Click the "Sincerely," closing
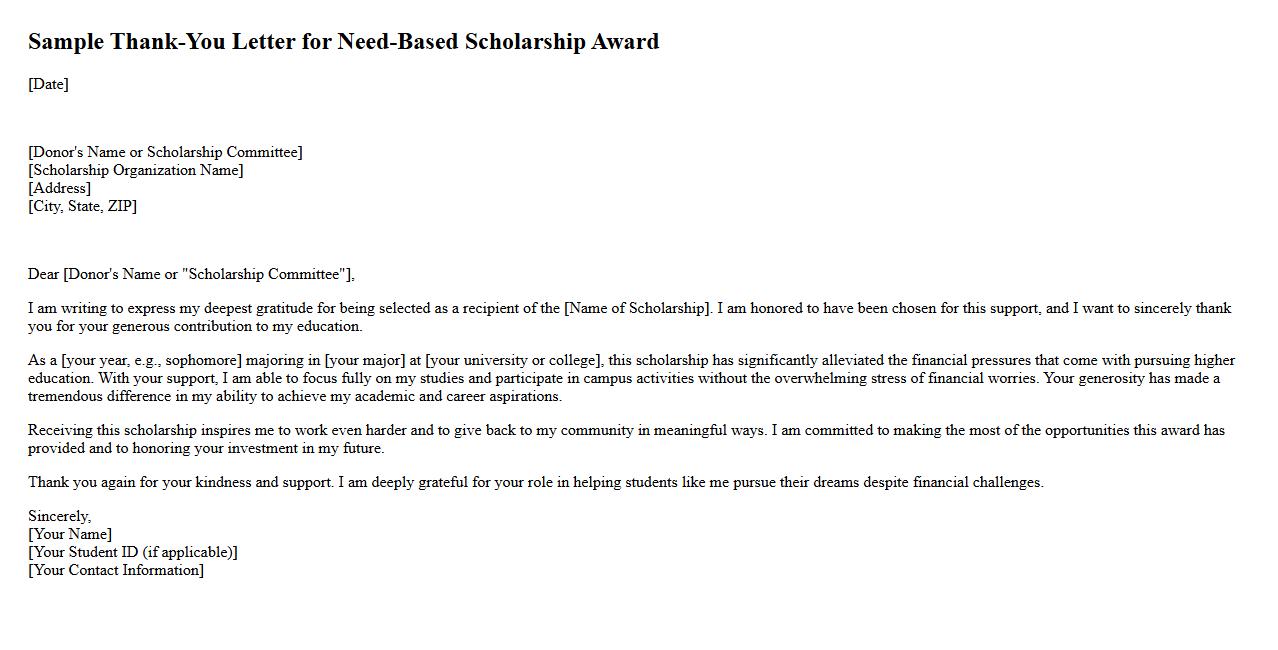Viewport: 1278px width, 650px height. tap(59, 516)
